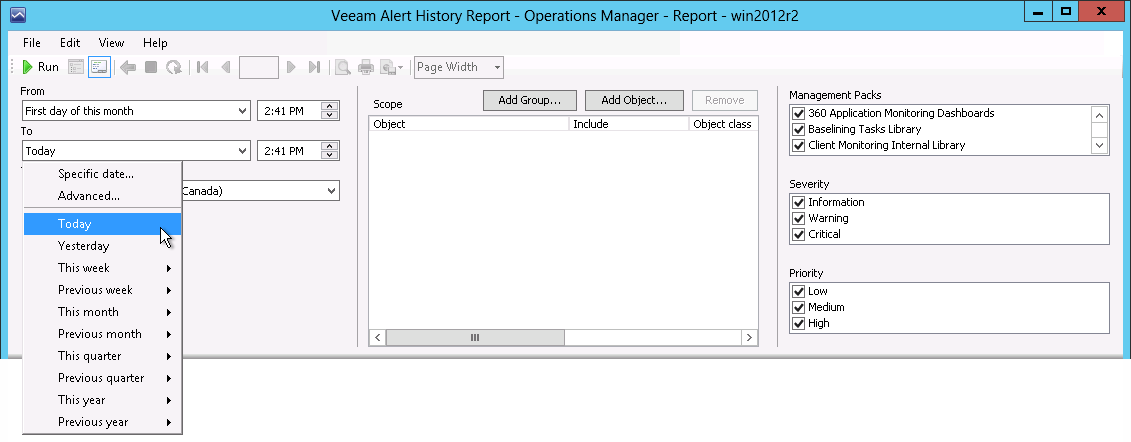
Task: Click the Object class column header
Action: (723, 124)
